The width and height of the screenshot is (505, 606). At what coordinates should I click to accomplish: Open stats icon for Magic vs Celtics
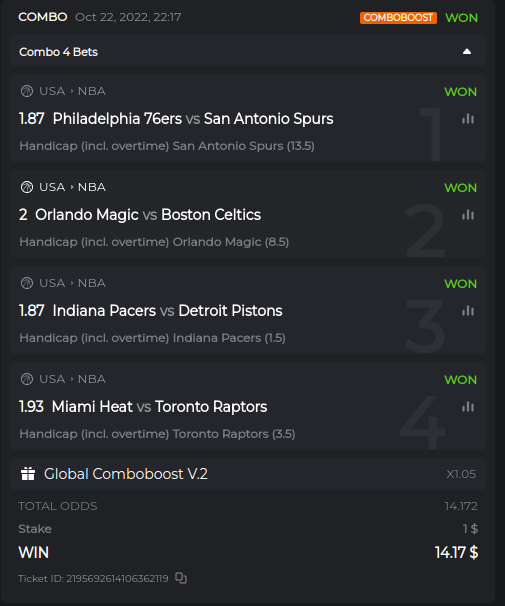468,214
